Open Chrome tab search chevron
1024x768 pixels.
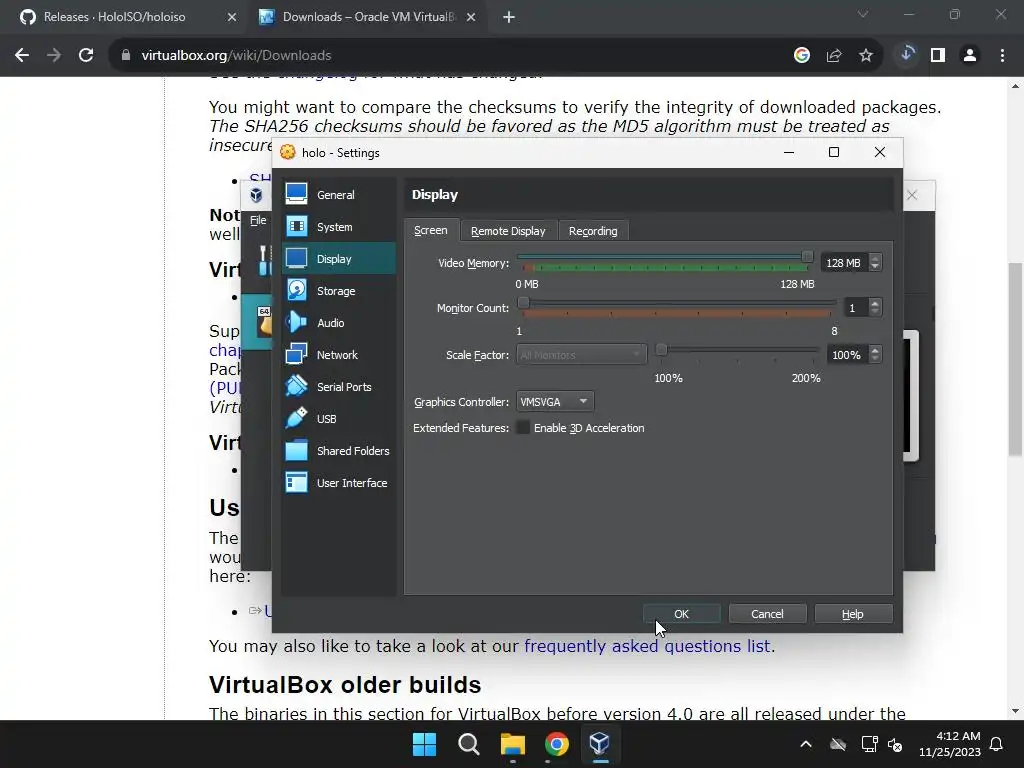[x=863, y=14]
